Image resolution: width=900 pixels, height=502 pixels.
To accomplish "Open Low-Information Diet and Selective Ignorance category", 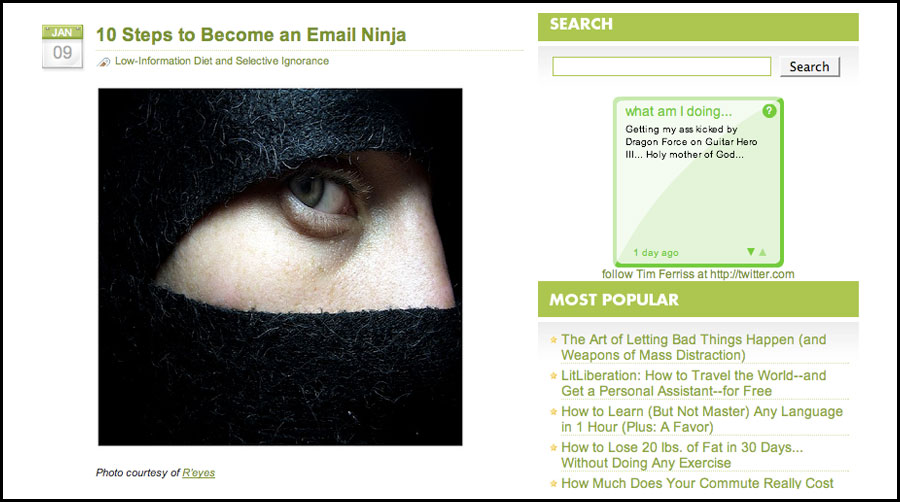I will 222,61.
